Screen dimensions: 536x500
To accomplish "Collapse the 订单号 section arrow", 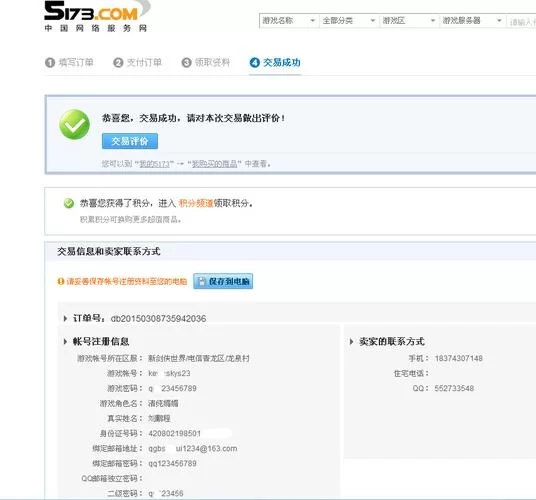I will [65, 319].
